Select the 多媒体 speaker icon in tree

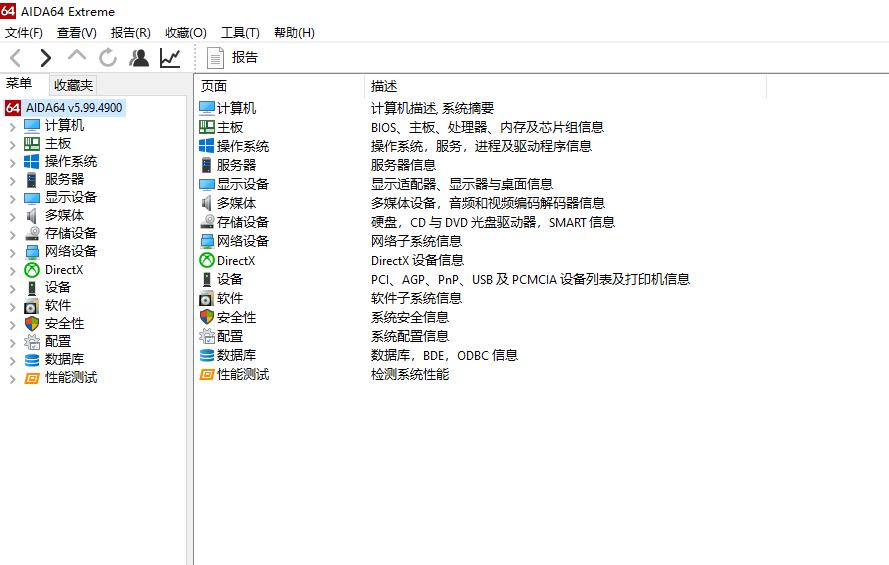click(x=32, y=216)
